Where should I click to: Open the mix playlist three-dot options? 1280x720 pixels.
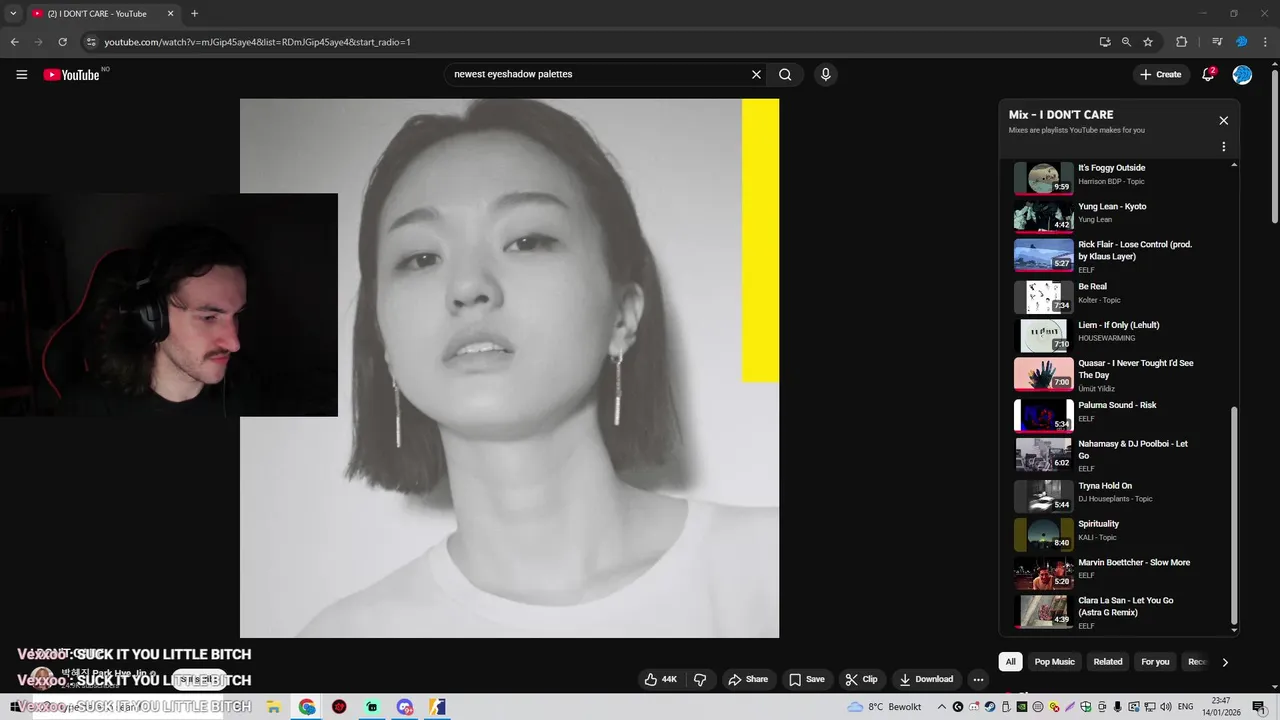click(1223, 146)
